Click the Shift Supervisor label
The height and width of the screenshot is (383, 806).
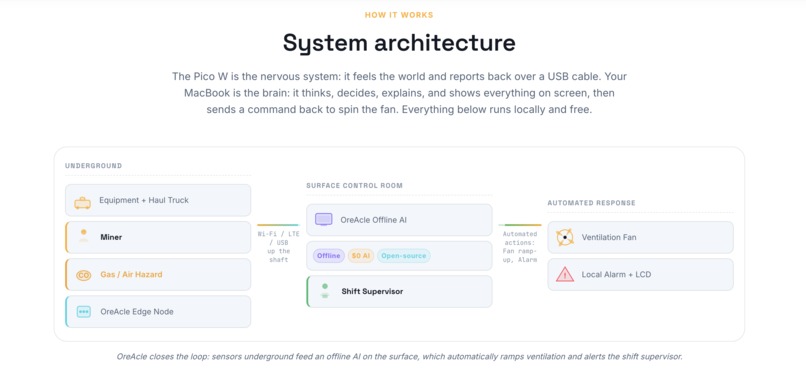(372, 291)
